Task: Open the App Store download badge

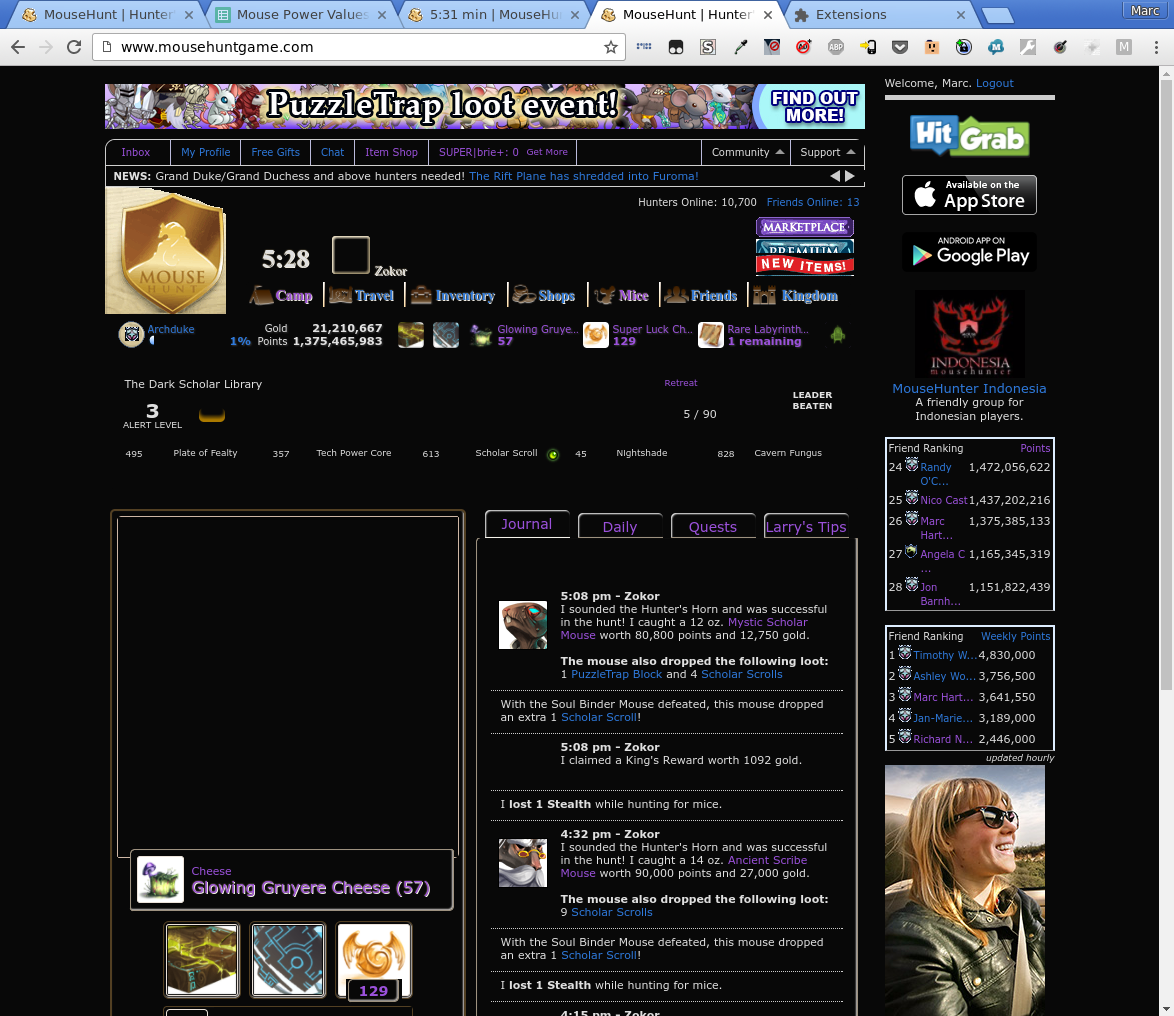Action: pos(969,195)
